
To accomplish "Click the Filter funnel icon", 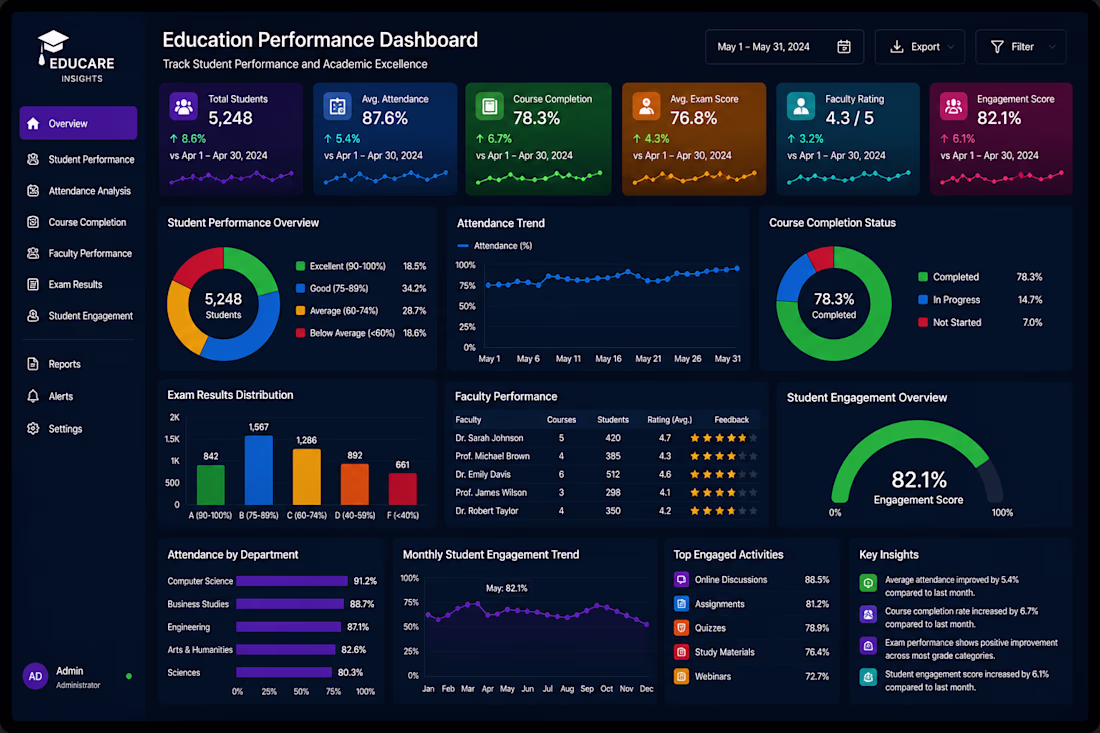I will pos(997,47).
